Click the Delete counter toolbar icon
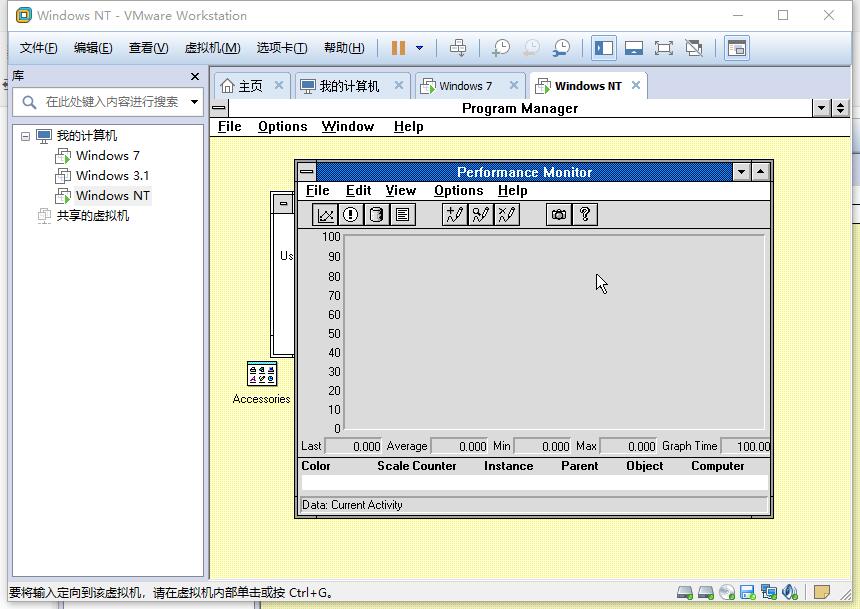 coord(507,215)
